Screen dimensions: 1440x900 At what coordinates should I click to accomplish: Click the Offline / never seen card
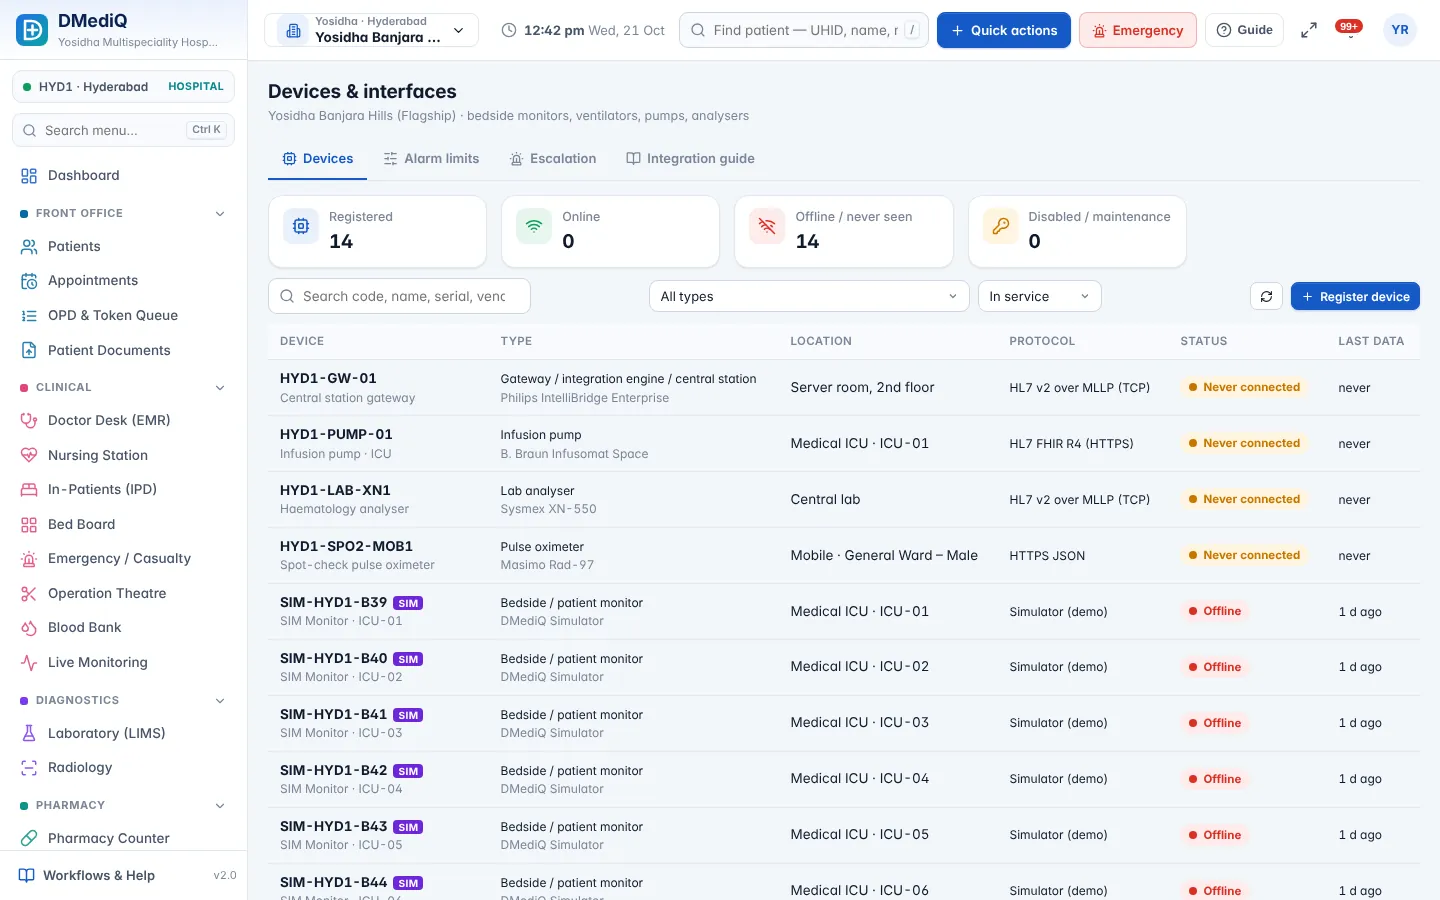point(844,231)
